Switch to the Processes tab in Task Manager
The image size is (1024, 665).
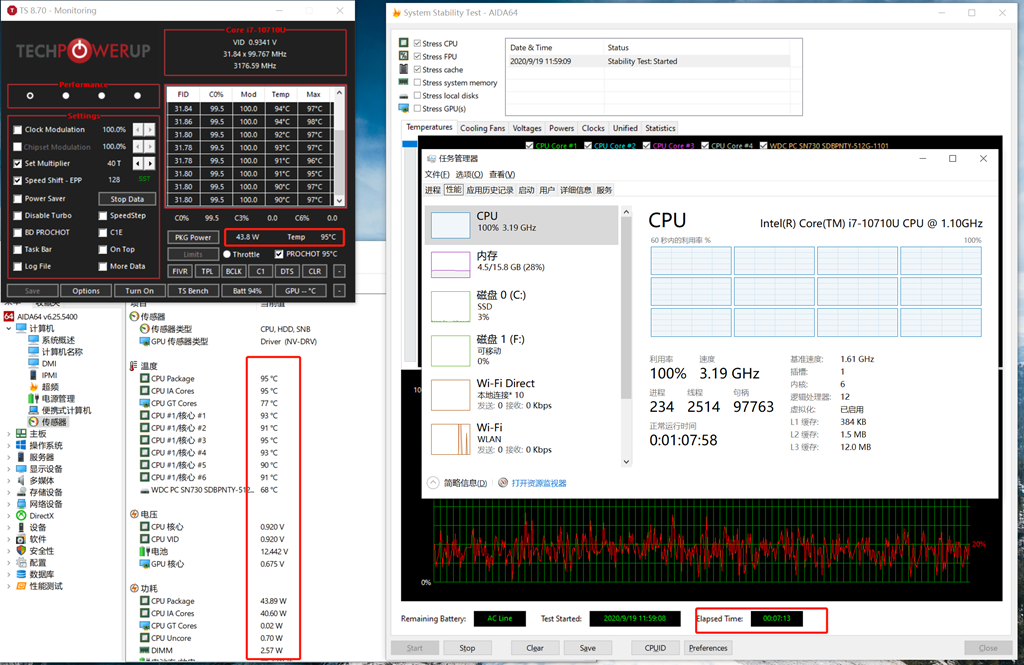pyautogui.click(x=433, y=190)
